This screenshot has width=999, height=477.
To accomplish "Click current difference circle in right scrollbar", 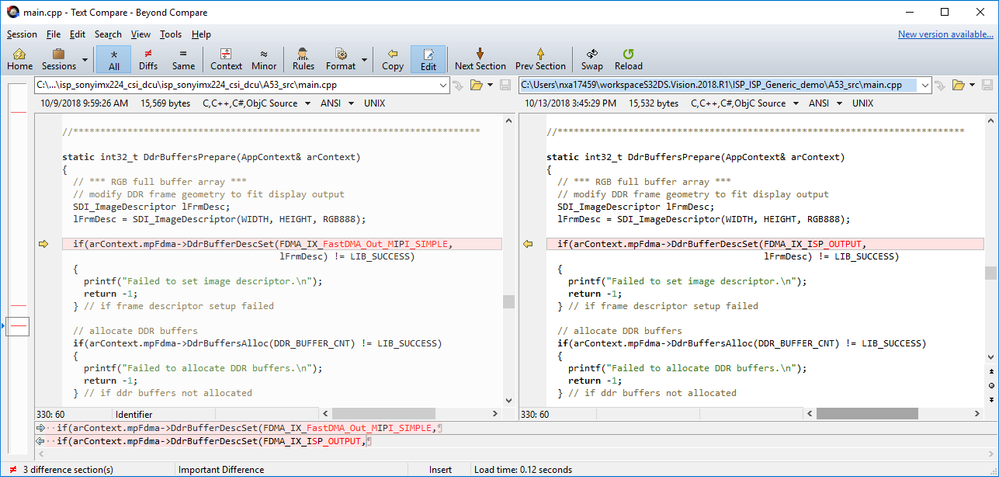I will 991,385.
